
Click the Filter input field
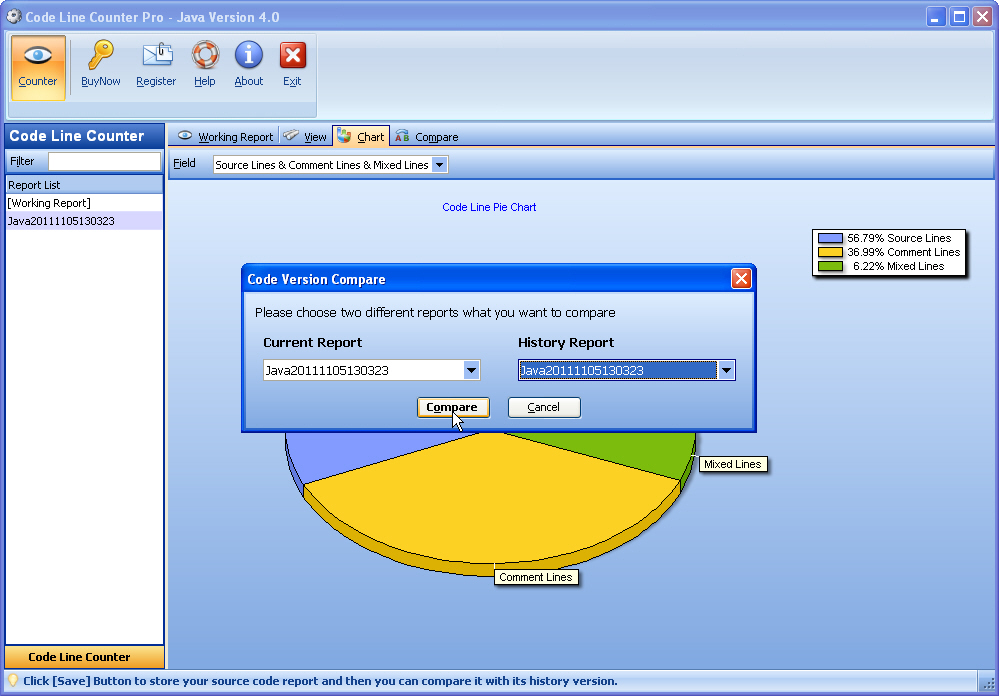[x=104, y=161]
